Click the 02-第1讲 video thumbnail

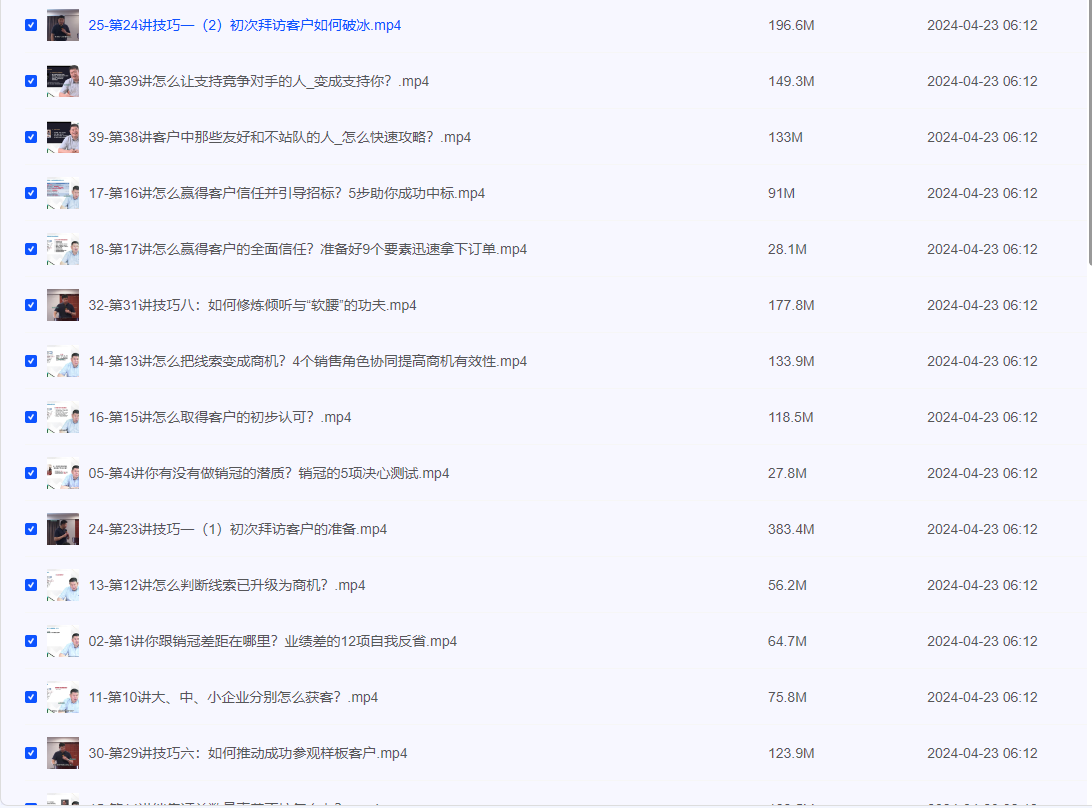point(62,641)
